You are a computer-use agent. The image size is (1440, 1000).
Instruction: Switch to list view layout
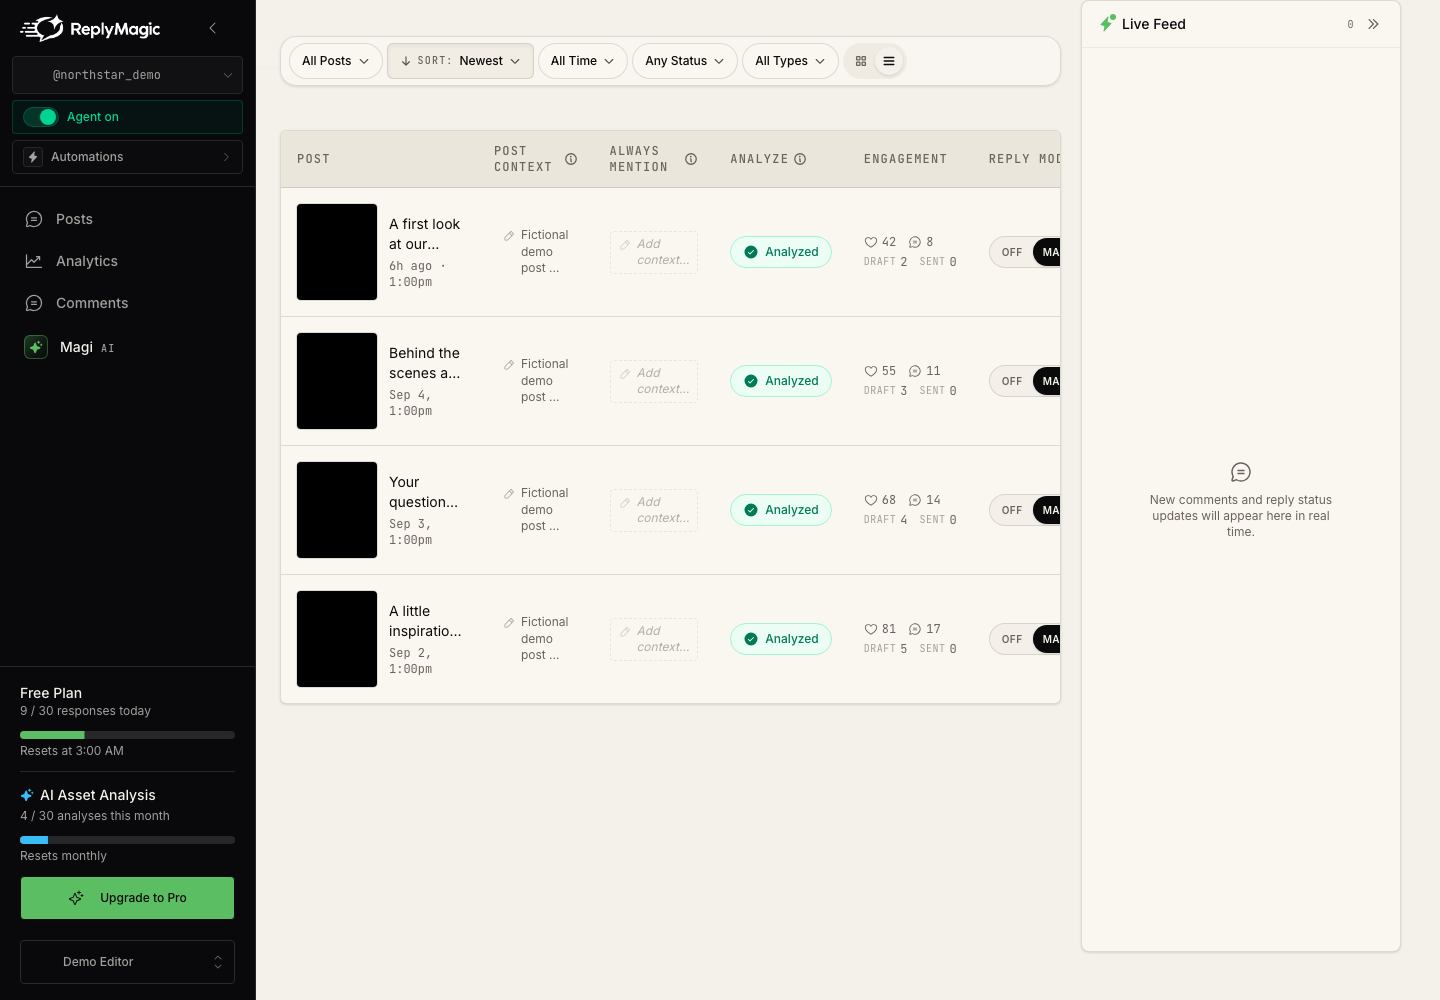(889, 61)
